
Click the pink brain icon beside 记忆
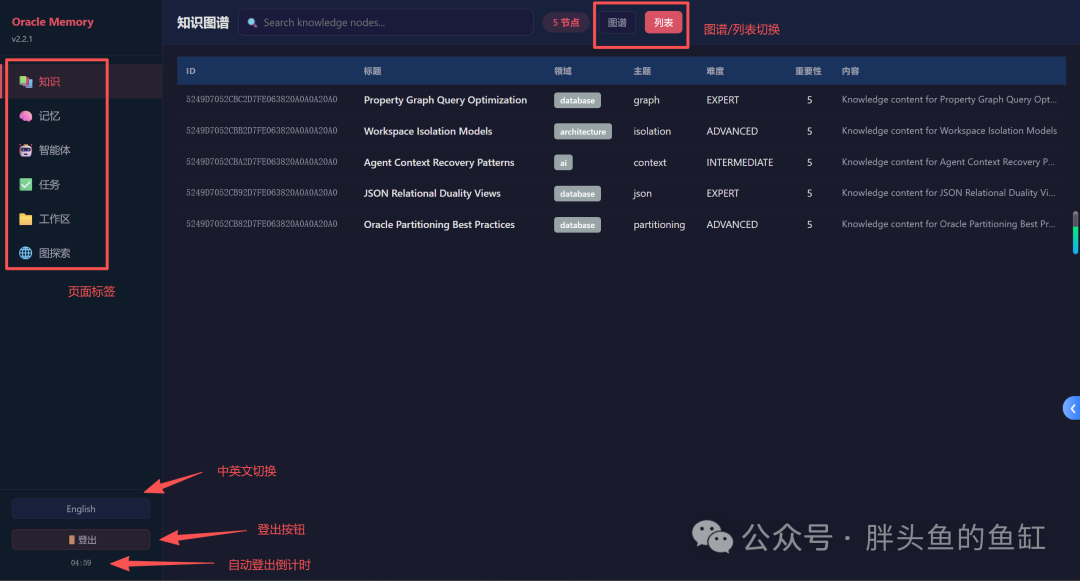25,116
